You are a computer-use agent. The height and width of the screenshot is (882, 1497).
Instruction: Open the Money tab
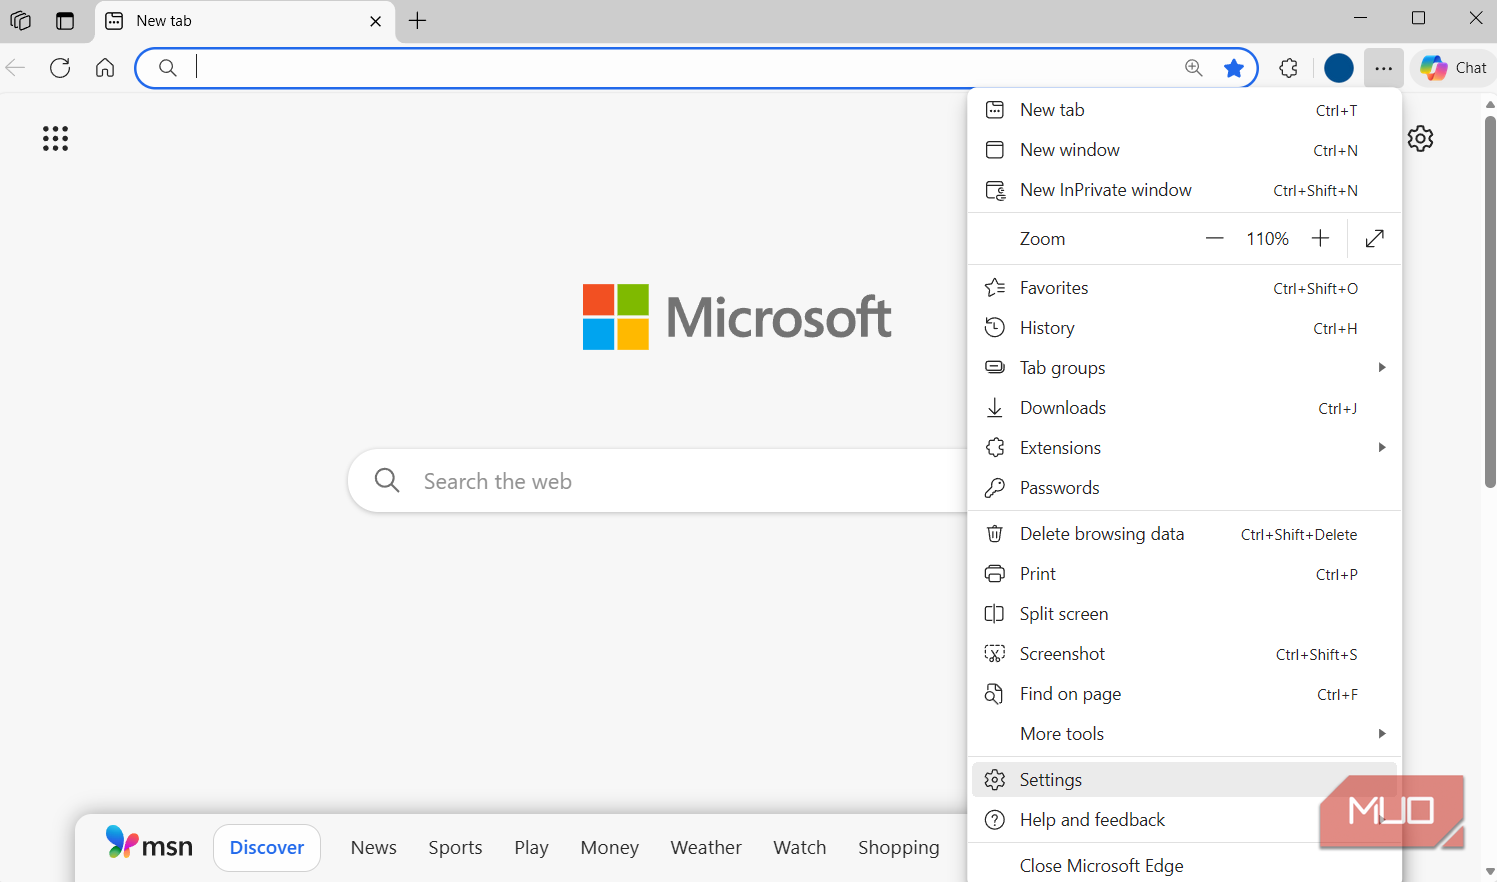click(x=609, y=848)
